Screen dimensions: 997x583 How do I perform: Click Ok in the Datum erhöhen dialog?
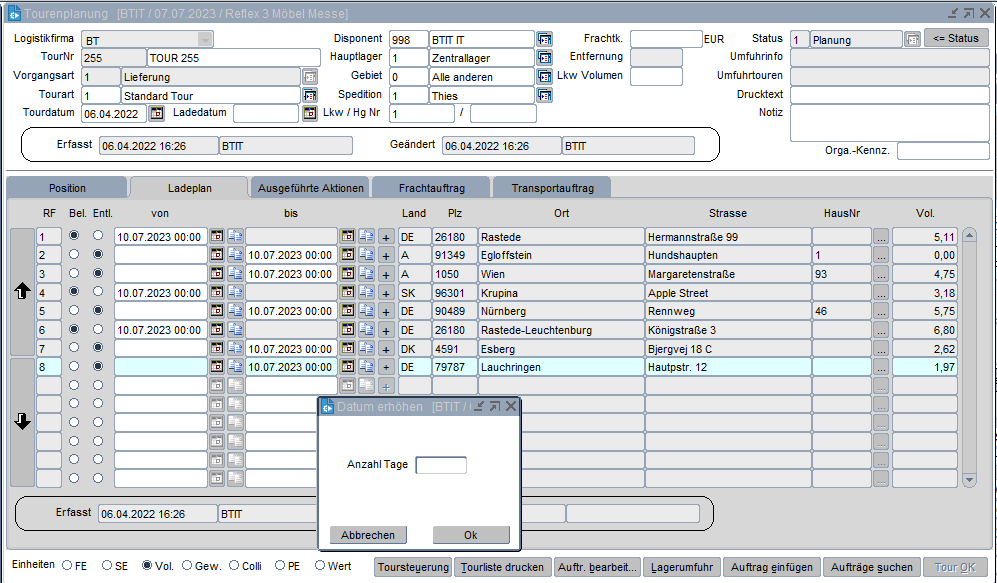(471, 535)
